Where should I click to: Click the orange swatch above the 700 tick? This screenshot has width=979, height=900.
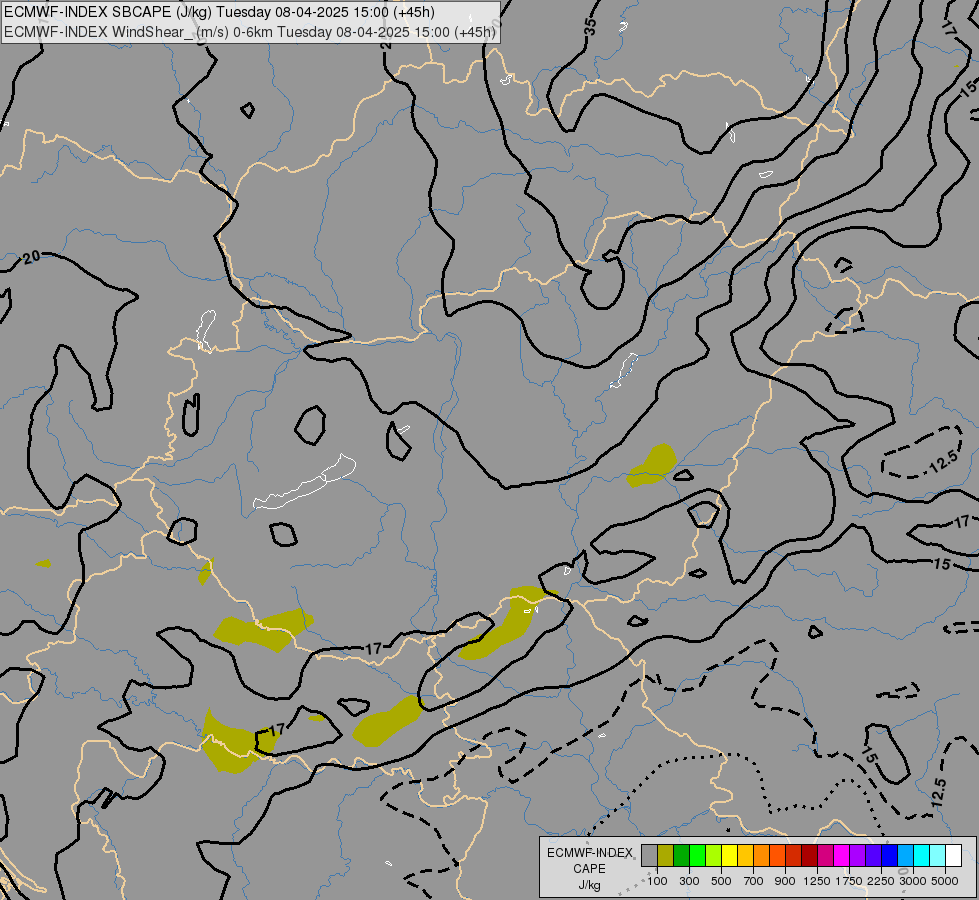pos(761,855)
